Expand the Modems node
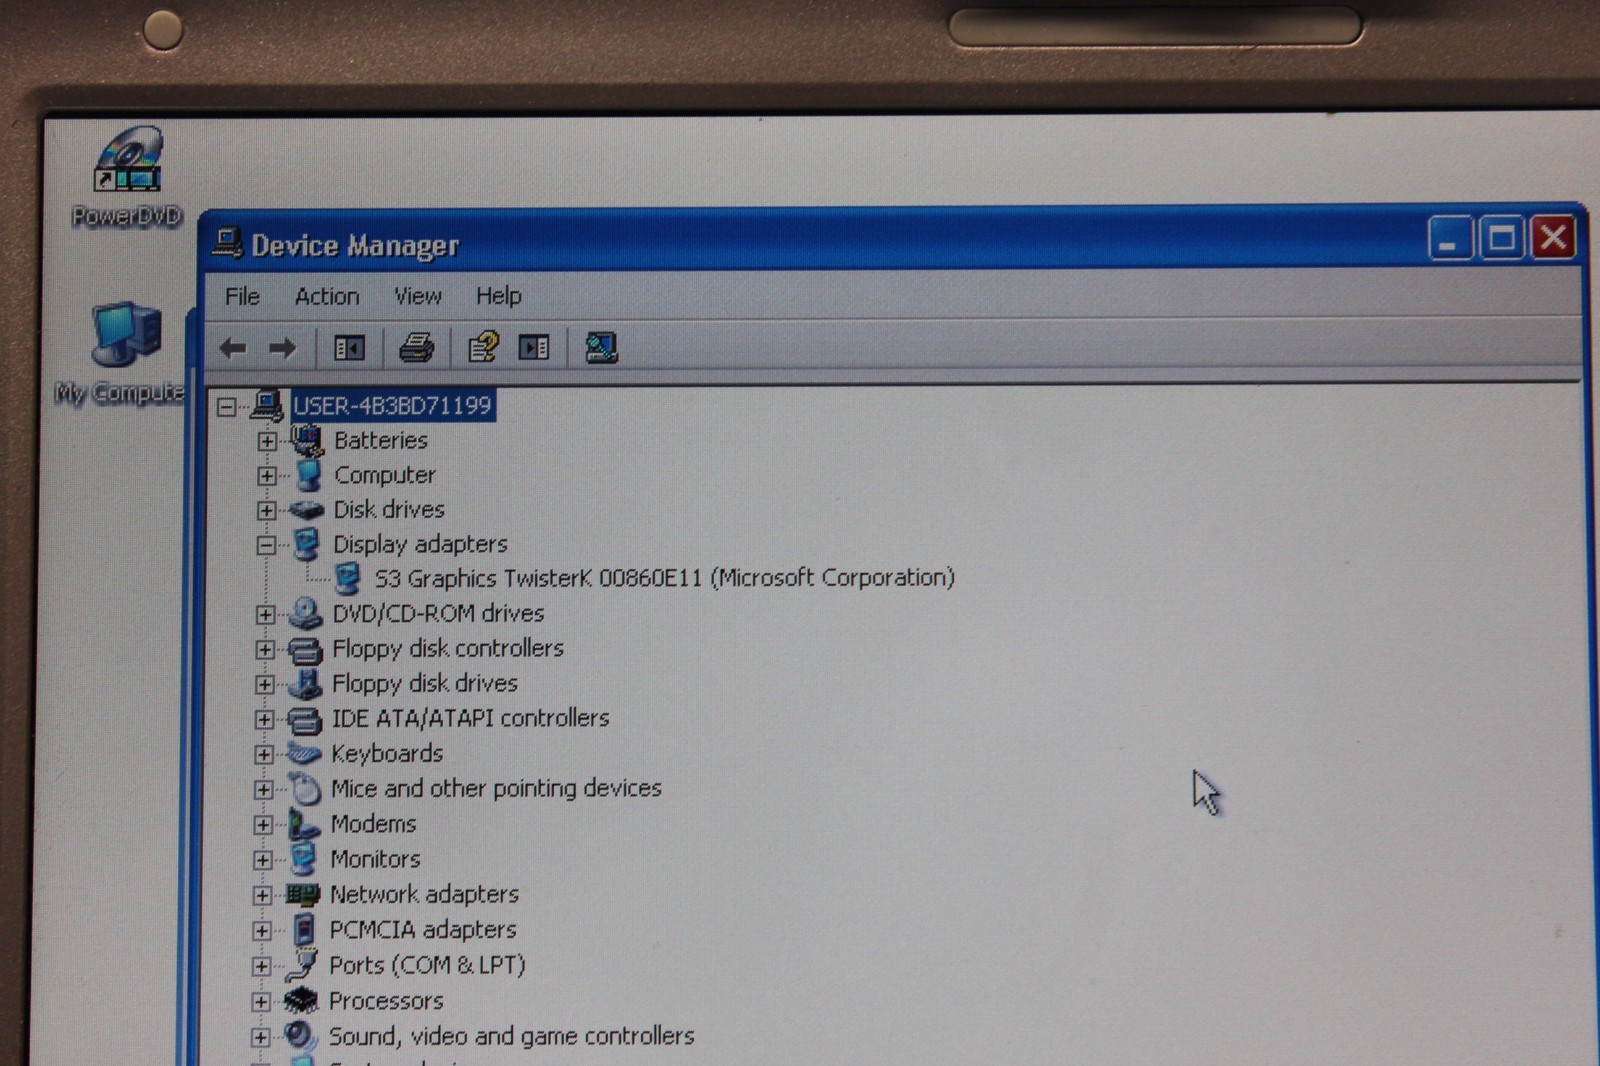 pyautogui.click(x=263, y=825)
